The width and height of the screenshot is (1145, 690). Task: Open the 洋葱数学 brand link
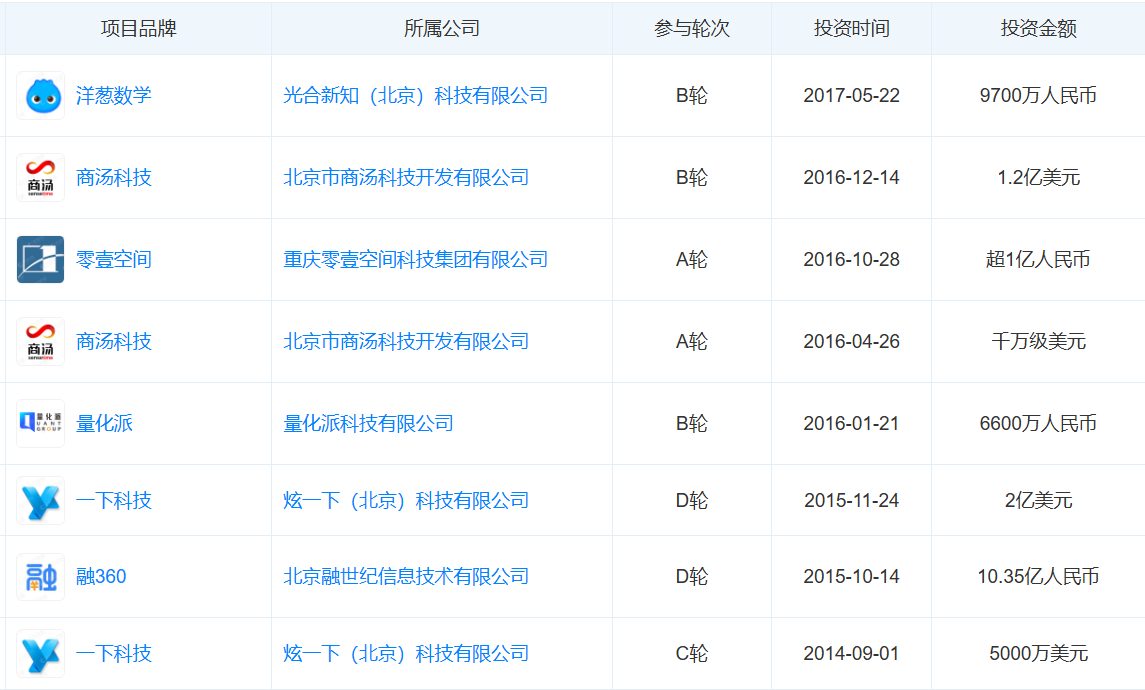[114, 96]
